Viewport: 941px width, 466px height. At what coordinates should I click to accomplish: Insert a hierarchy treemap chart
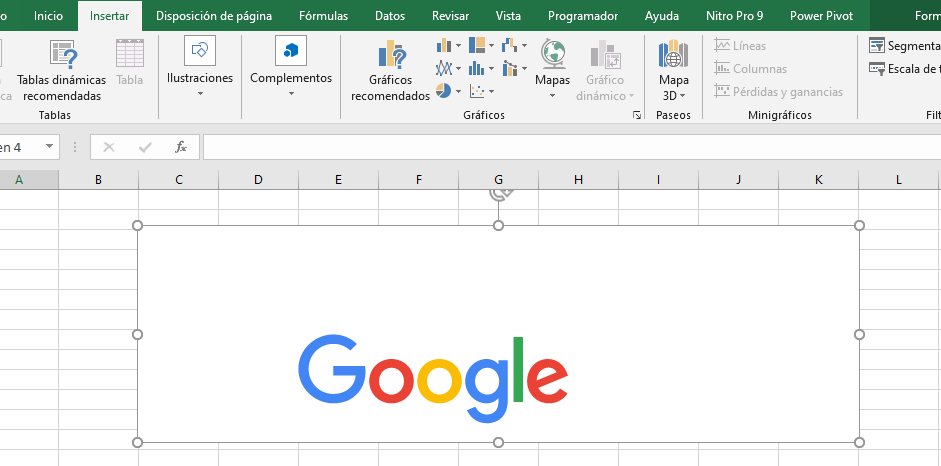click(x=481, y=46)
